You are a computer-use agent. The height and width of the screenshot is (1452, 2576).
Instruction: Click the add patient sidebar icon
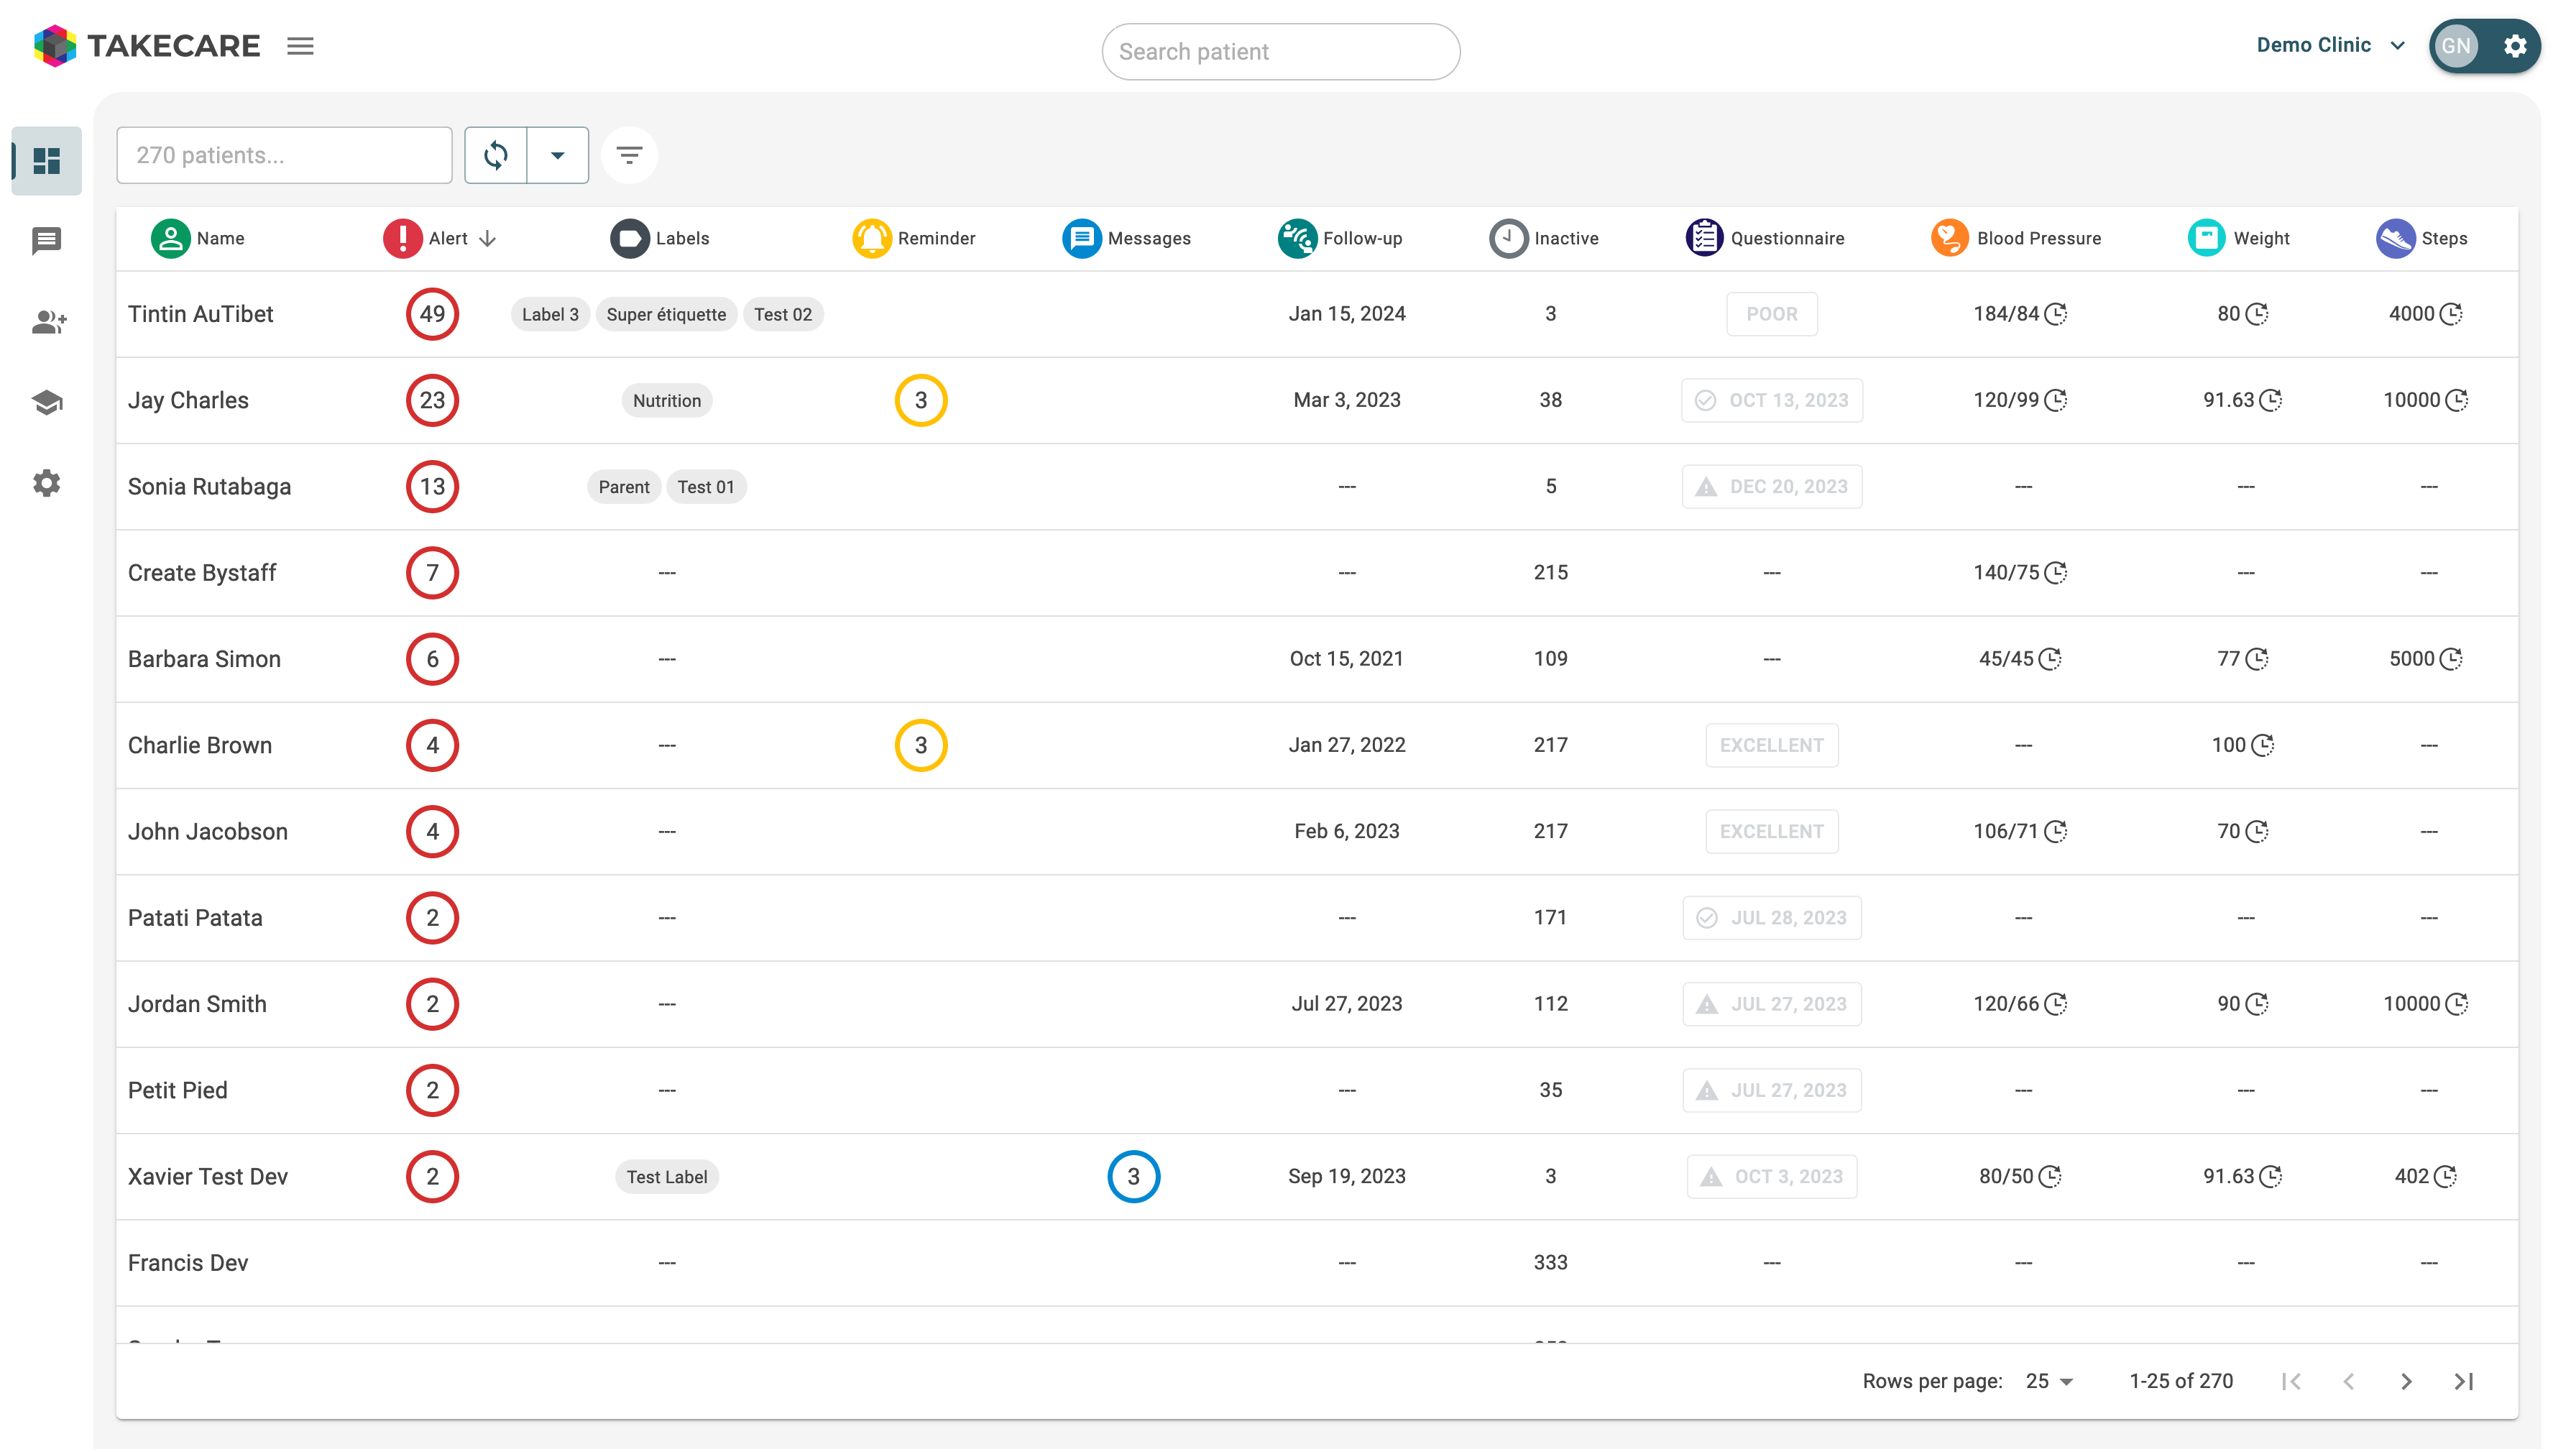click(x=48, y=322)
